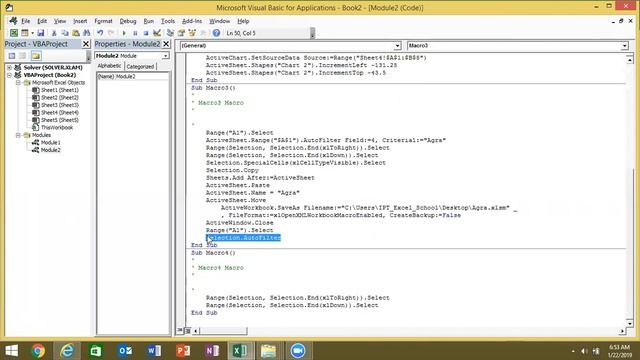Click the Object Browser toolbar icon
640x360 pixels.
point(192,33)
